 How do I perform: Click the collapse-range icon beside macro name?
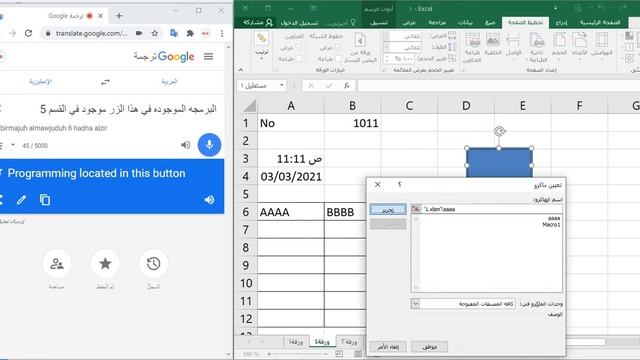pos(416,209)
